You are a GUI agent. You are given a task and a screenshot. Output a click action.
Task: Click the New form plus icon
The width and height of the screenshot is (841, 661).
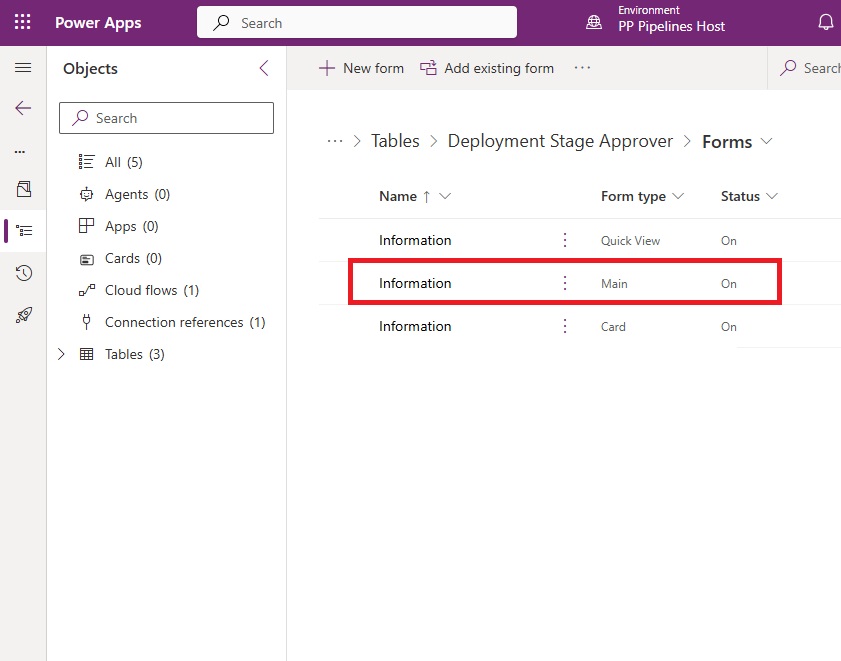pyautogui.click(x=327, y=68)
